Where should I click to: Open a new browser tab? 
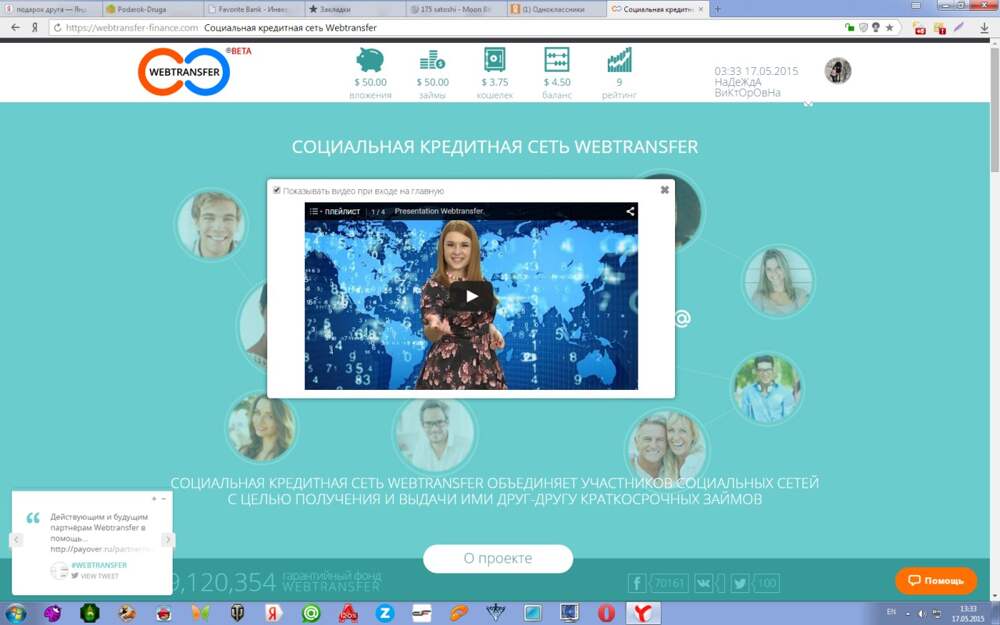[x=717, y=9]
